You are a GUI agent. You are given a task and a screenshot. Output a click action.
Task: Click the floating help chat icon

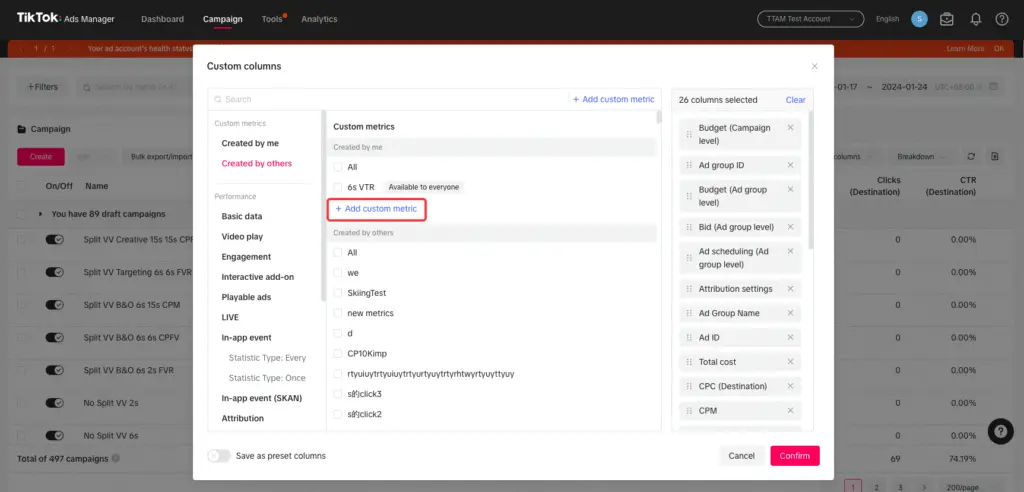[1000, 431]
